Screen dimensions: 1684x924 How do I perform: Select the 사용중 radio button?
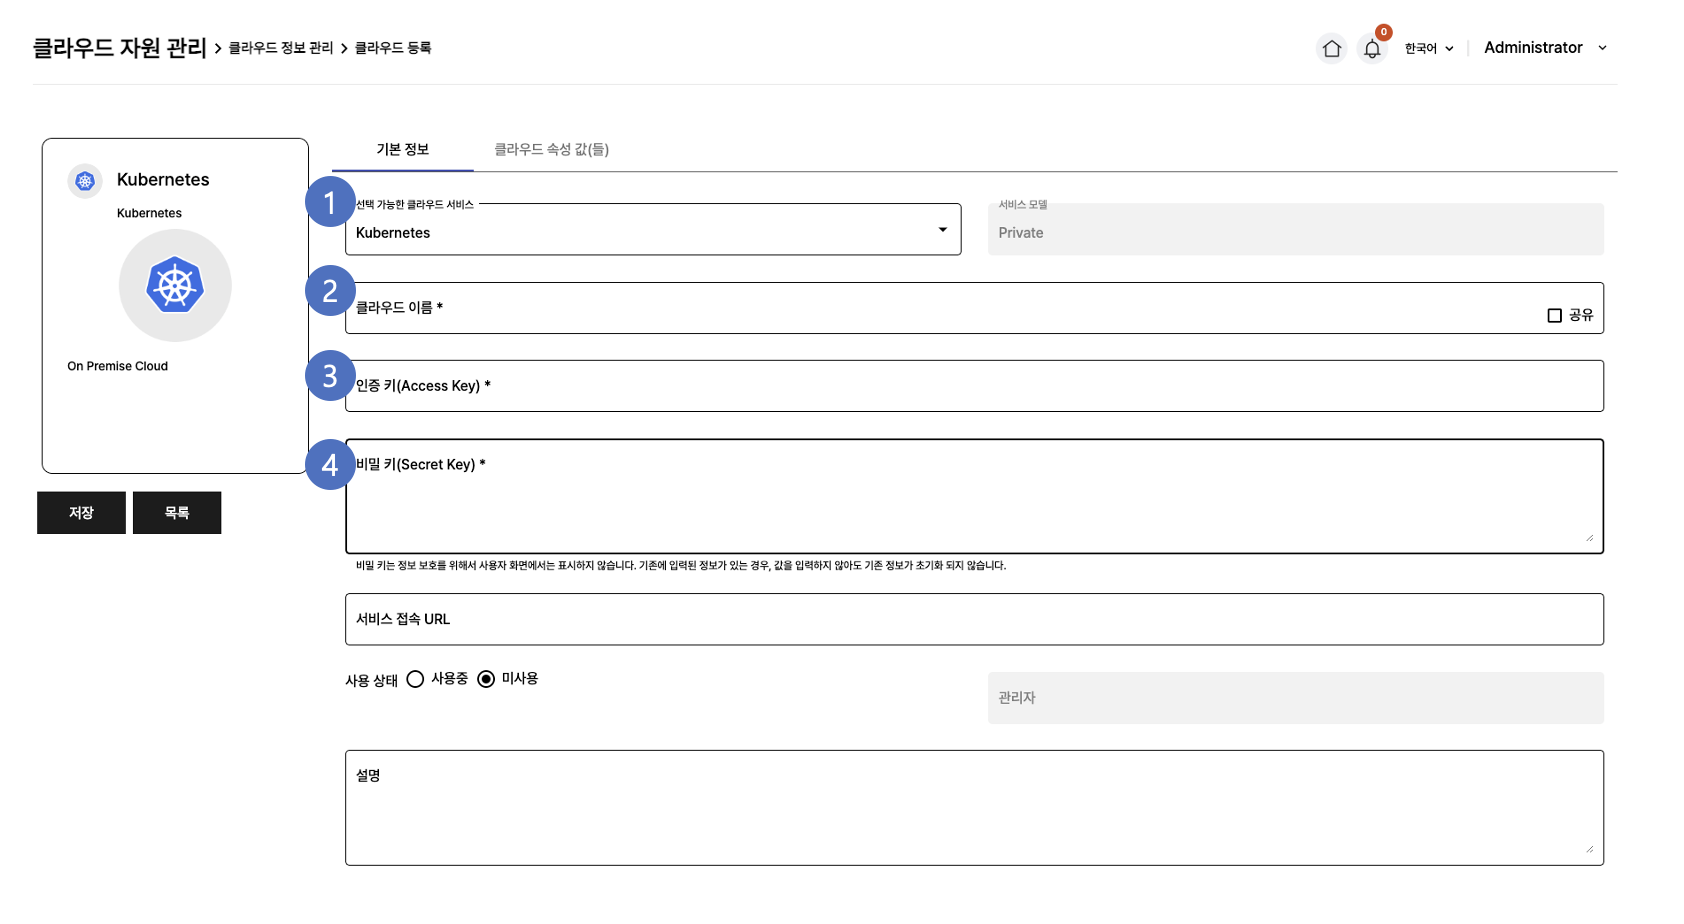pyautogui.click(x=415, y=679)
